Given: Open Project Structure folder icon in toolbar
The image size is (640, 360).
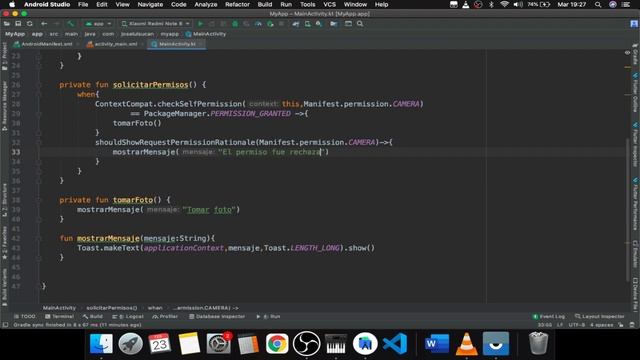Looking at the screenshot, I should [333, 24].
